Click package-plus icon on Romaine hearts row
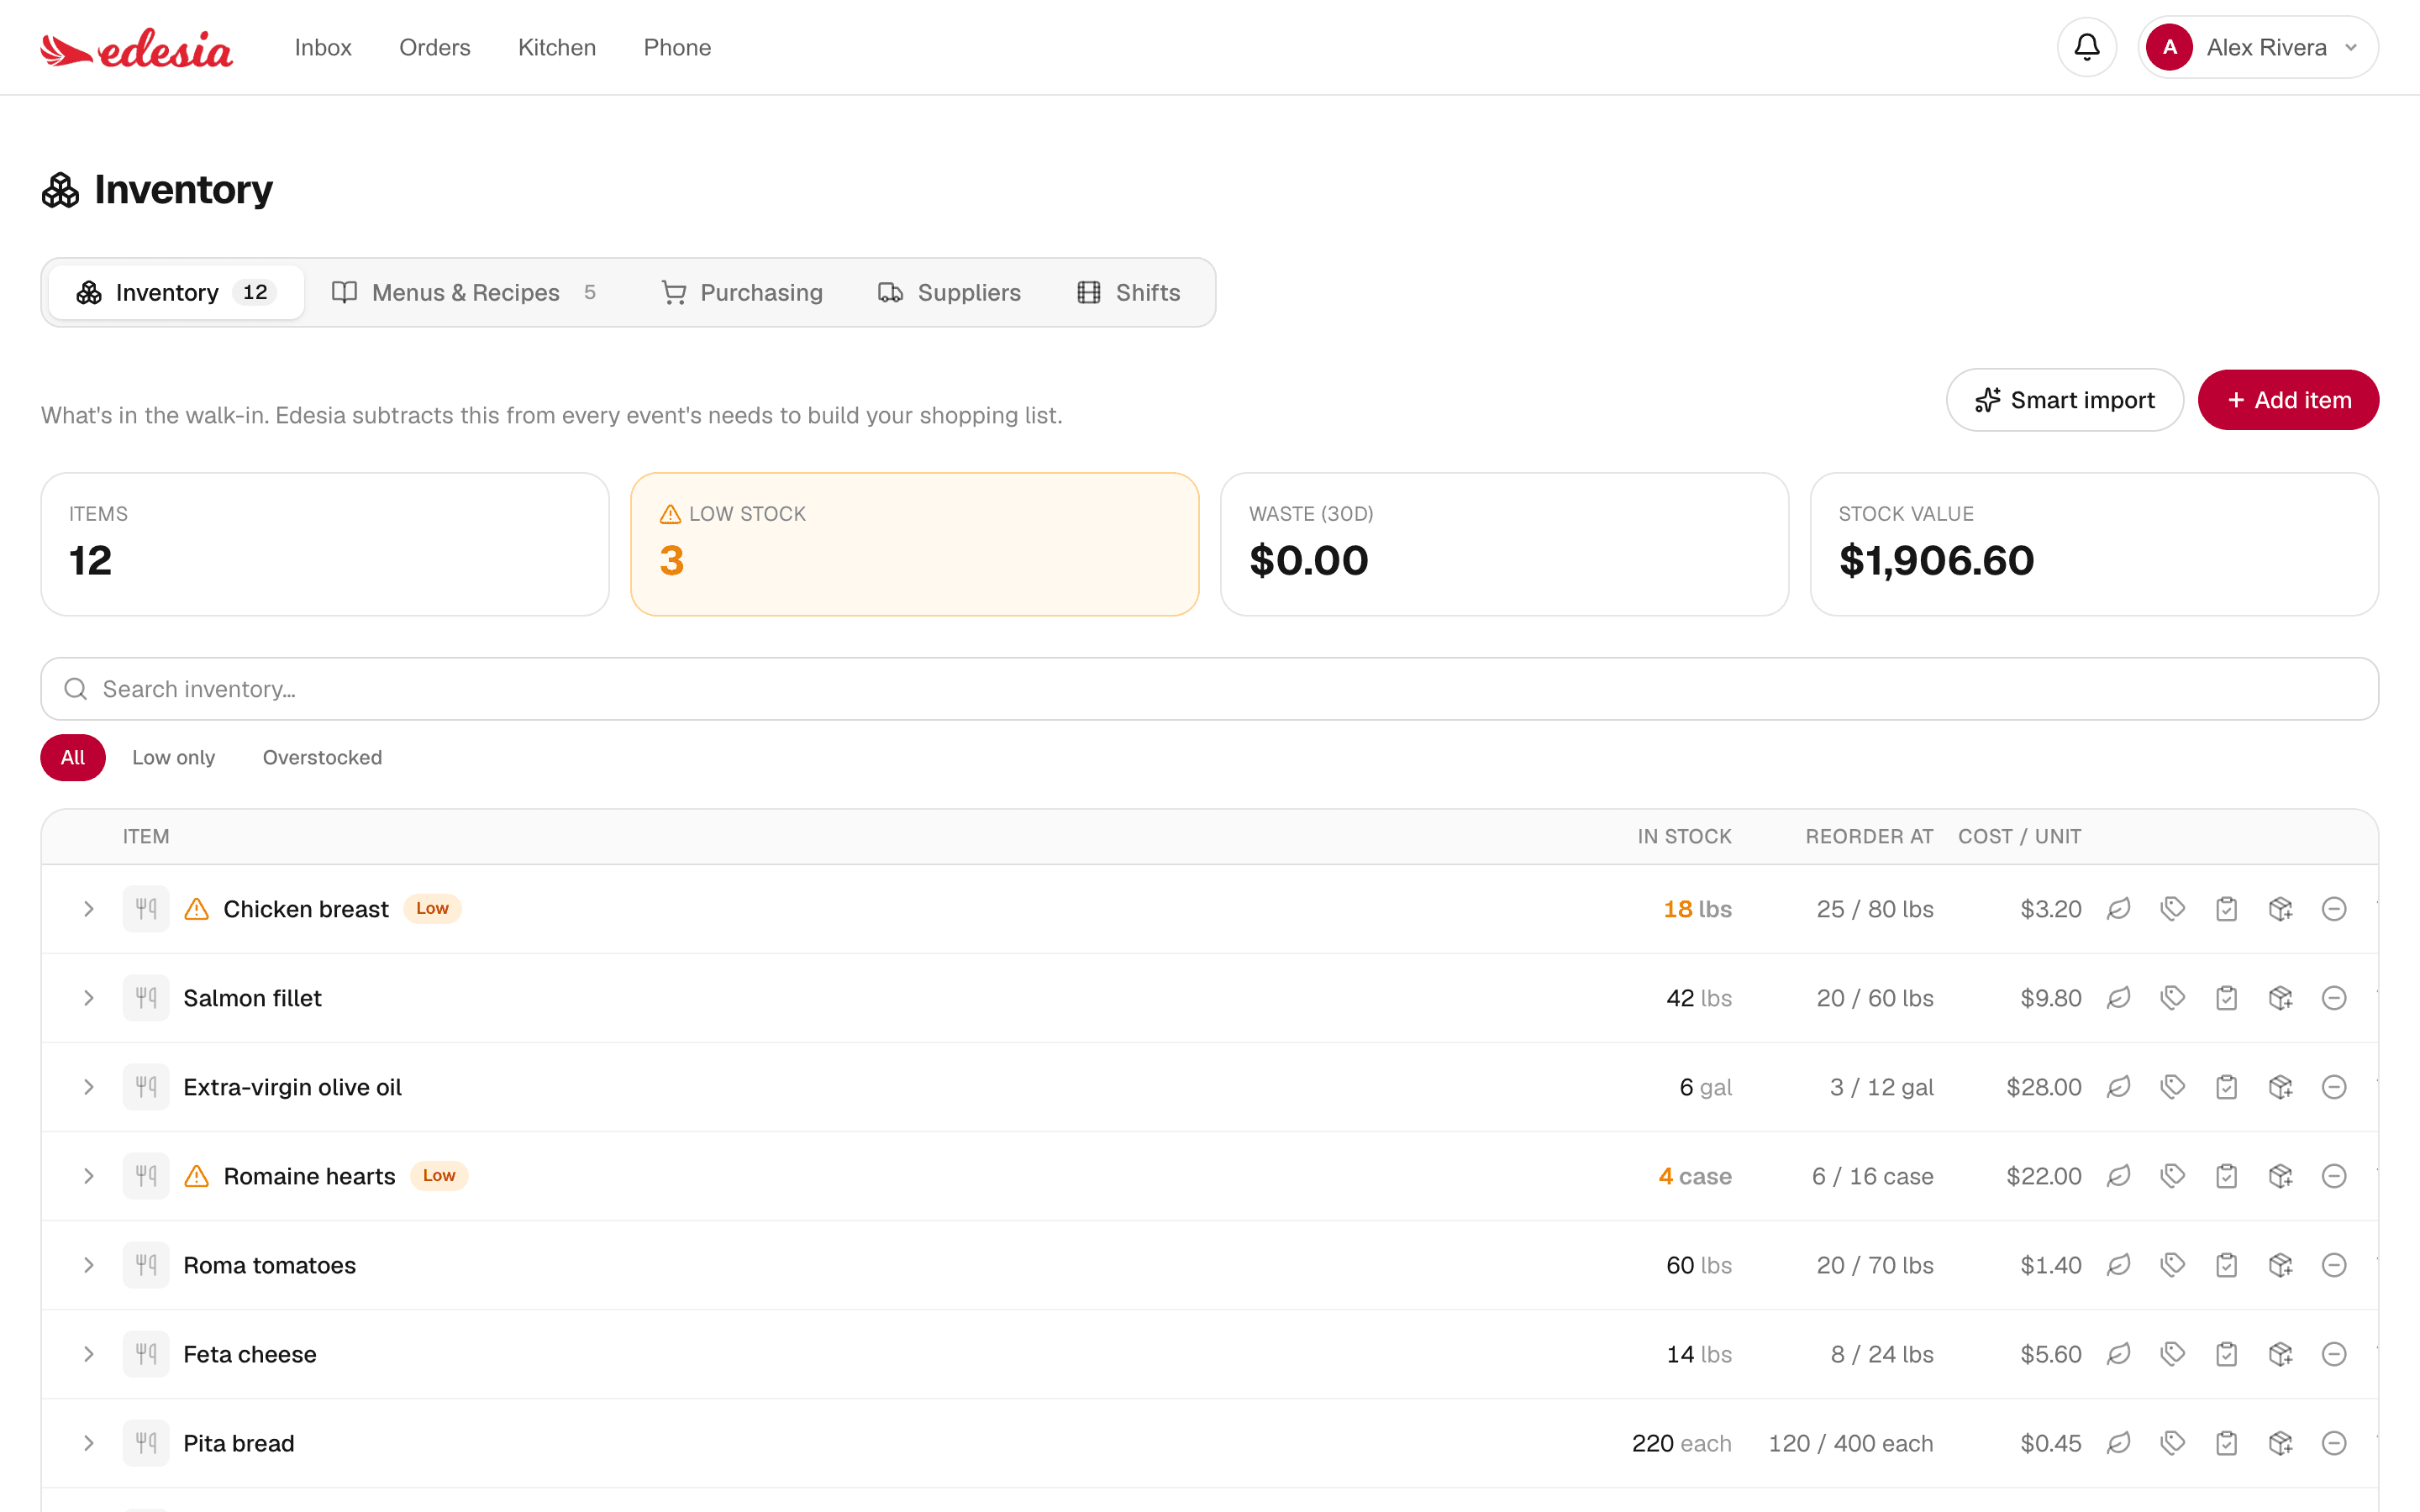This screenshot has width=2420, height=1512. 2280,1176
